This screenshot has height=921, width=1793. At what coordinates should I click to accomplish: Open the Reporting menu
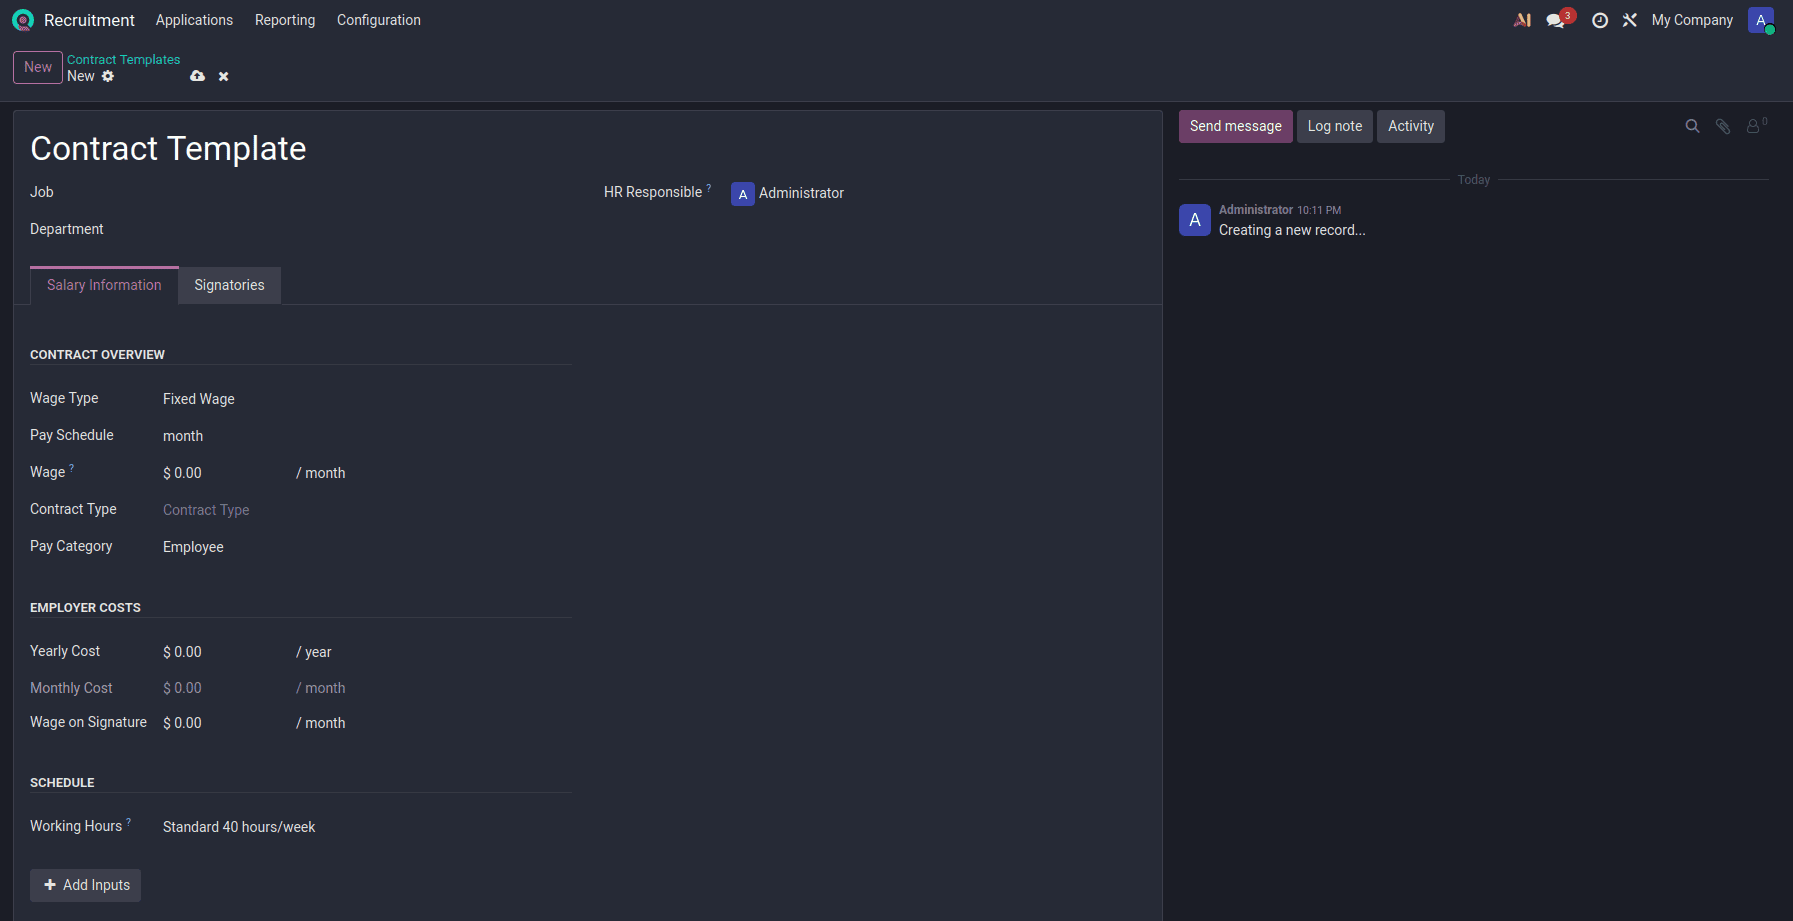[285, 20]
